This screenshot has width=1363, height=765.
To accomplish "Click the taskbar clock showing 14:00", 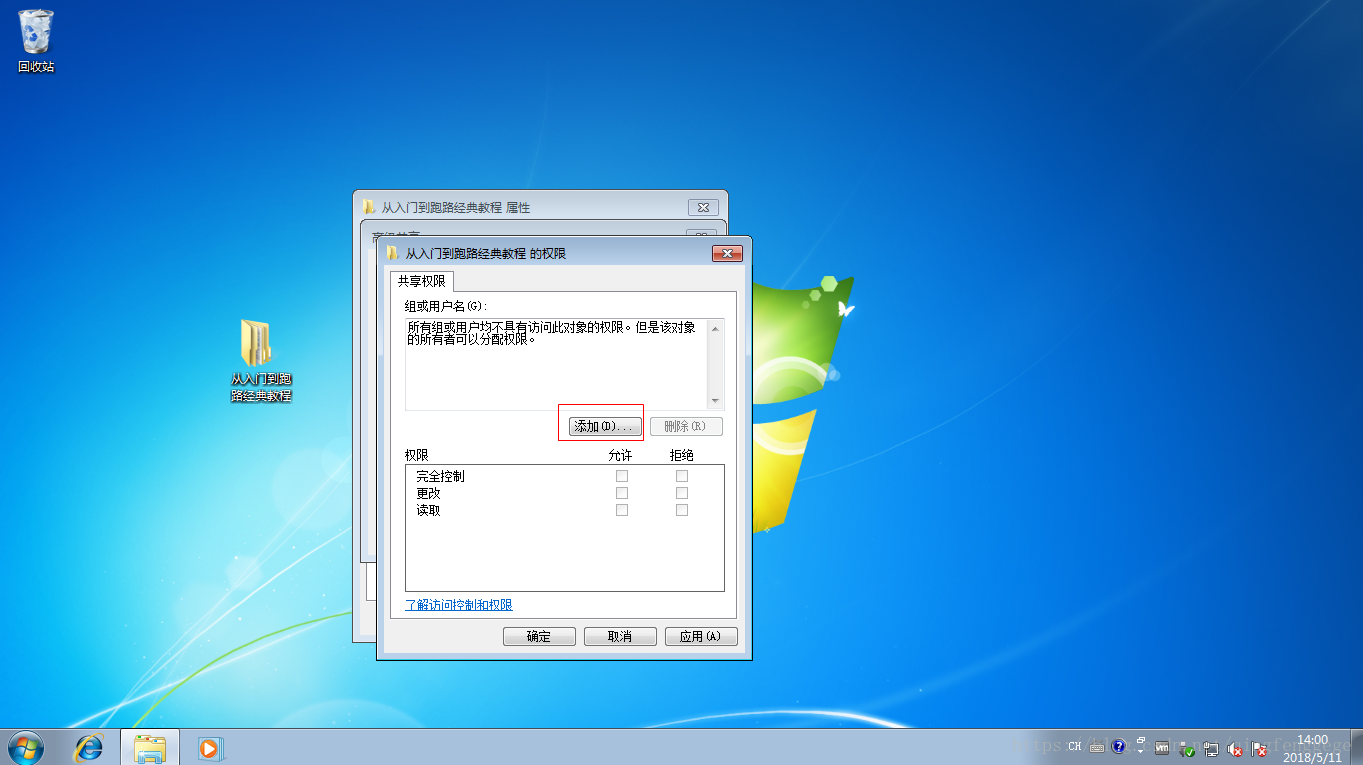I will click(x=1312, y=748).
